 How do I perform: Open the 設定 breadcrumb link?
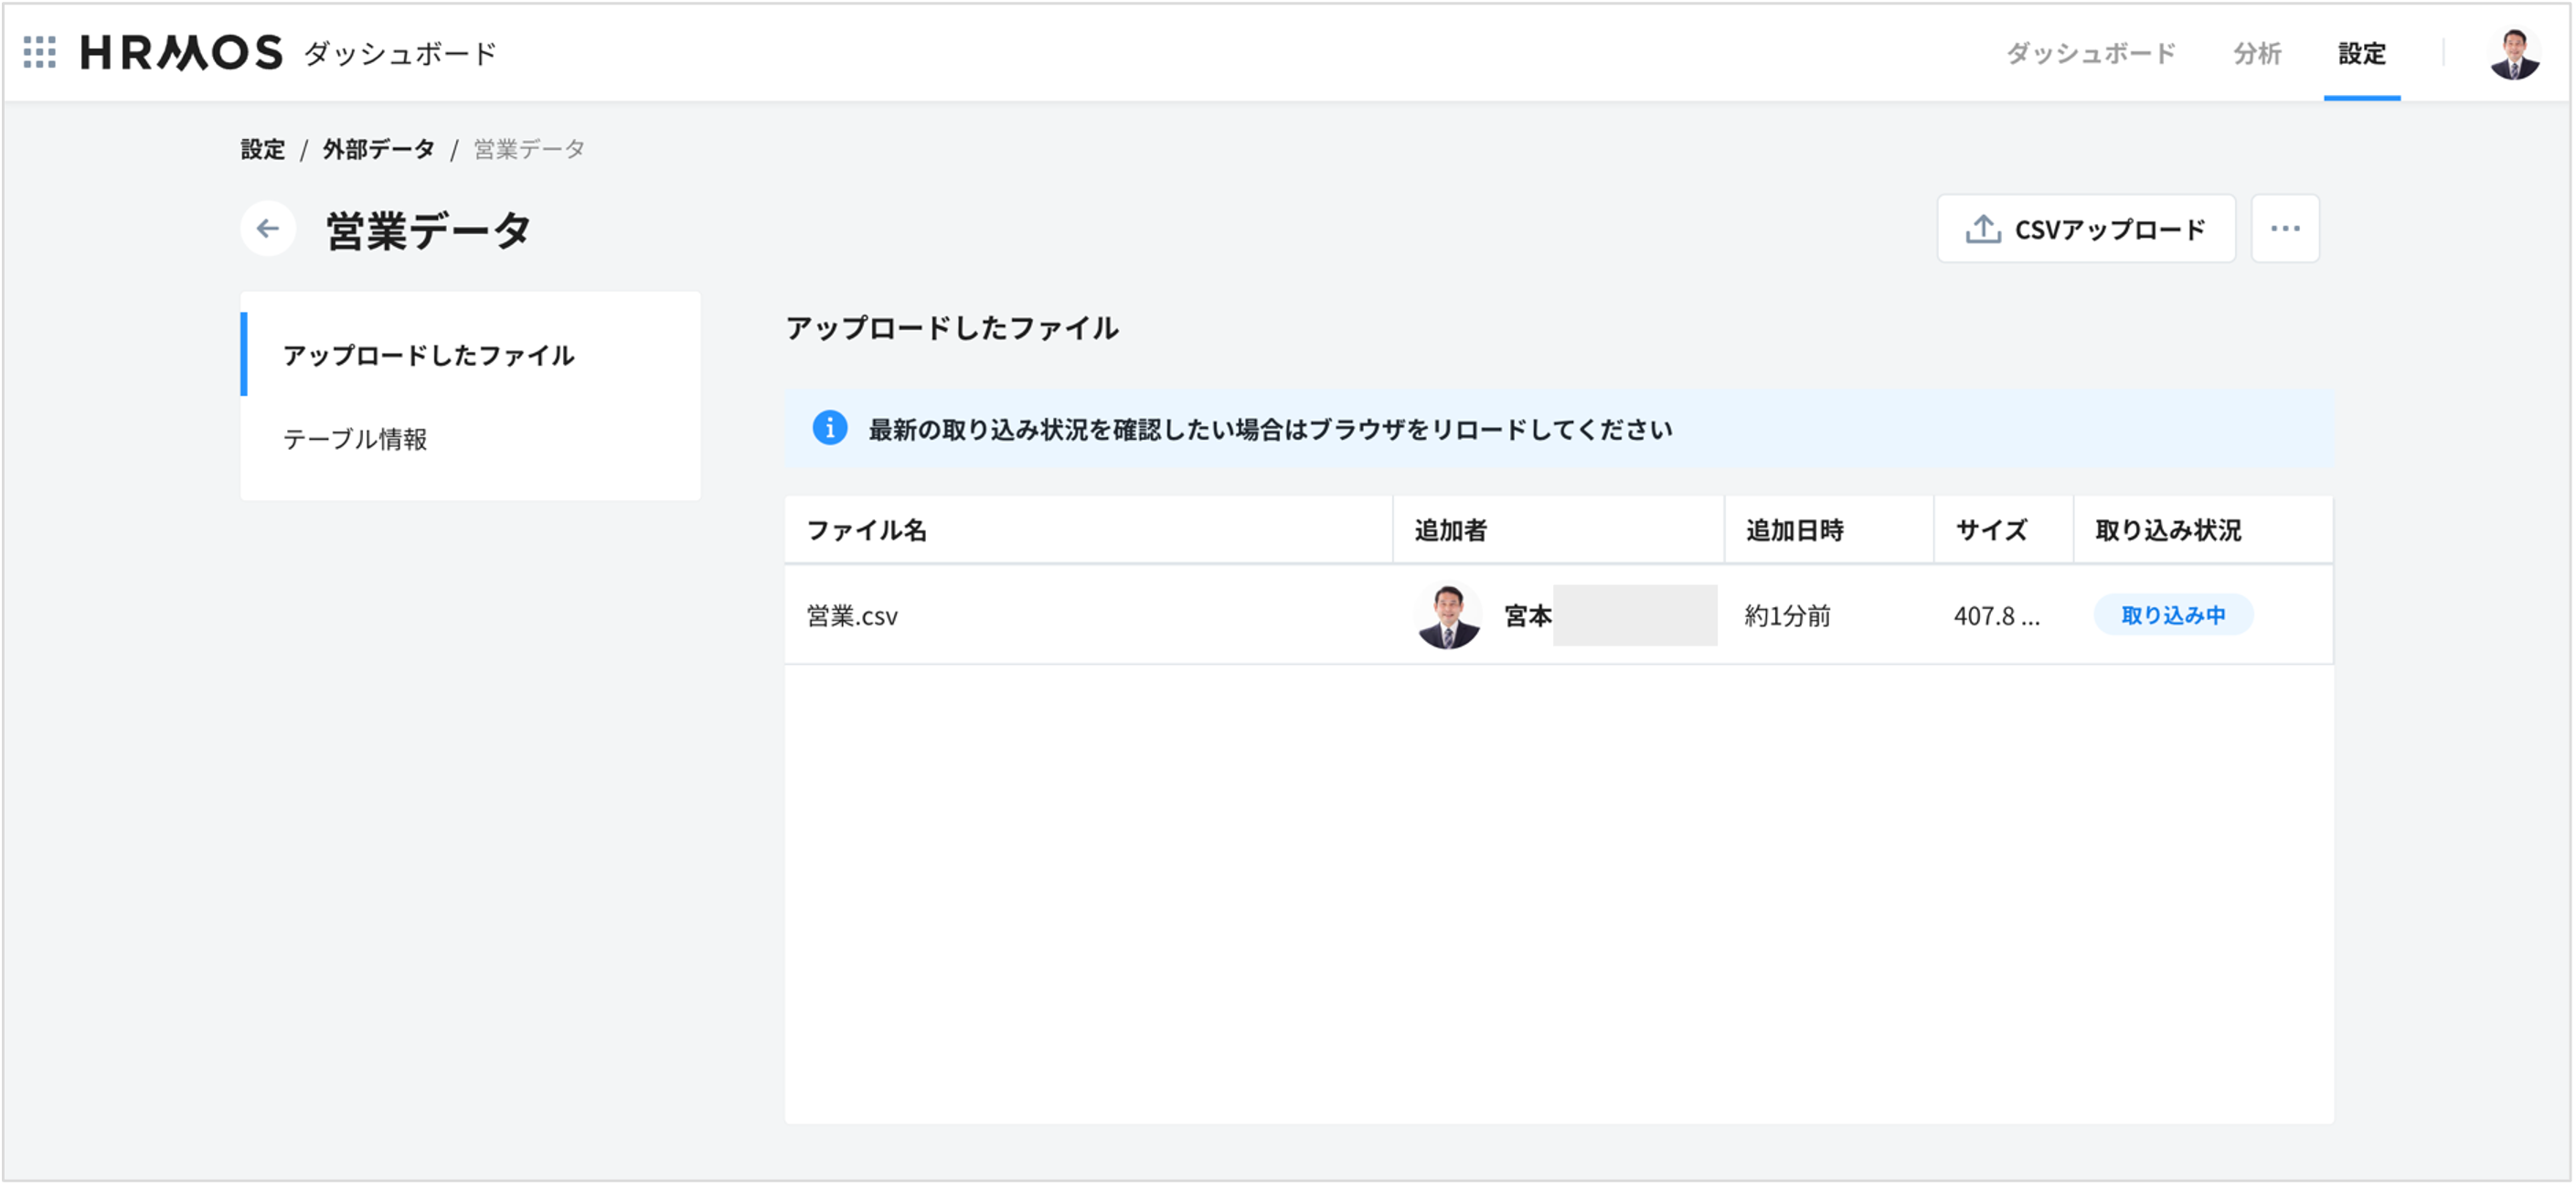[262, 148]
